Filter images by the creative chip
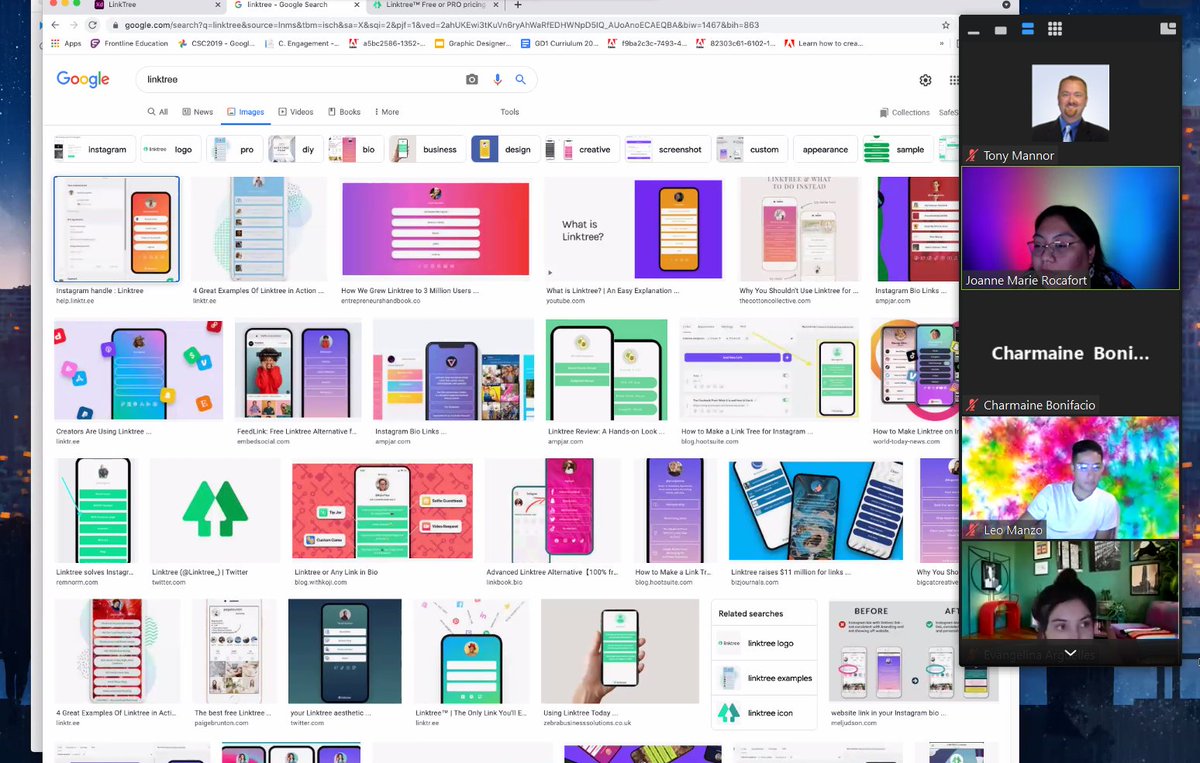The width and height of the screenshot is (1200, 763). tap(582, 149)
